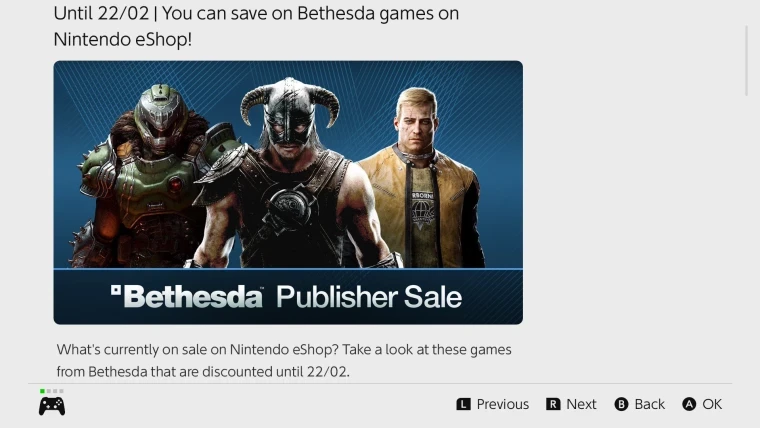Click the game controller icon
760x428 pixels.
(52, 406)
